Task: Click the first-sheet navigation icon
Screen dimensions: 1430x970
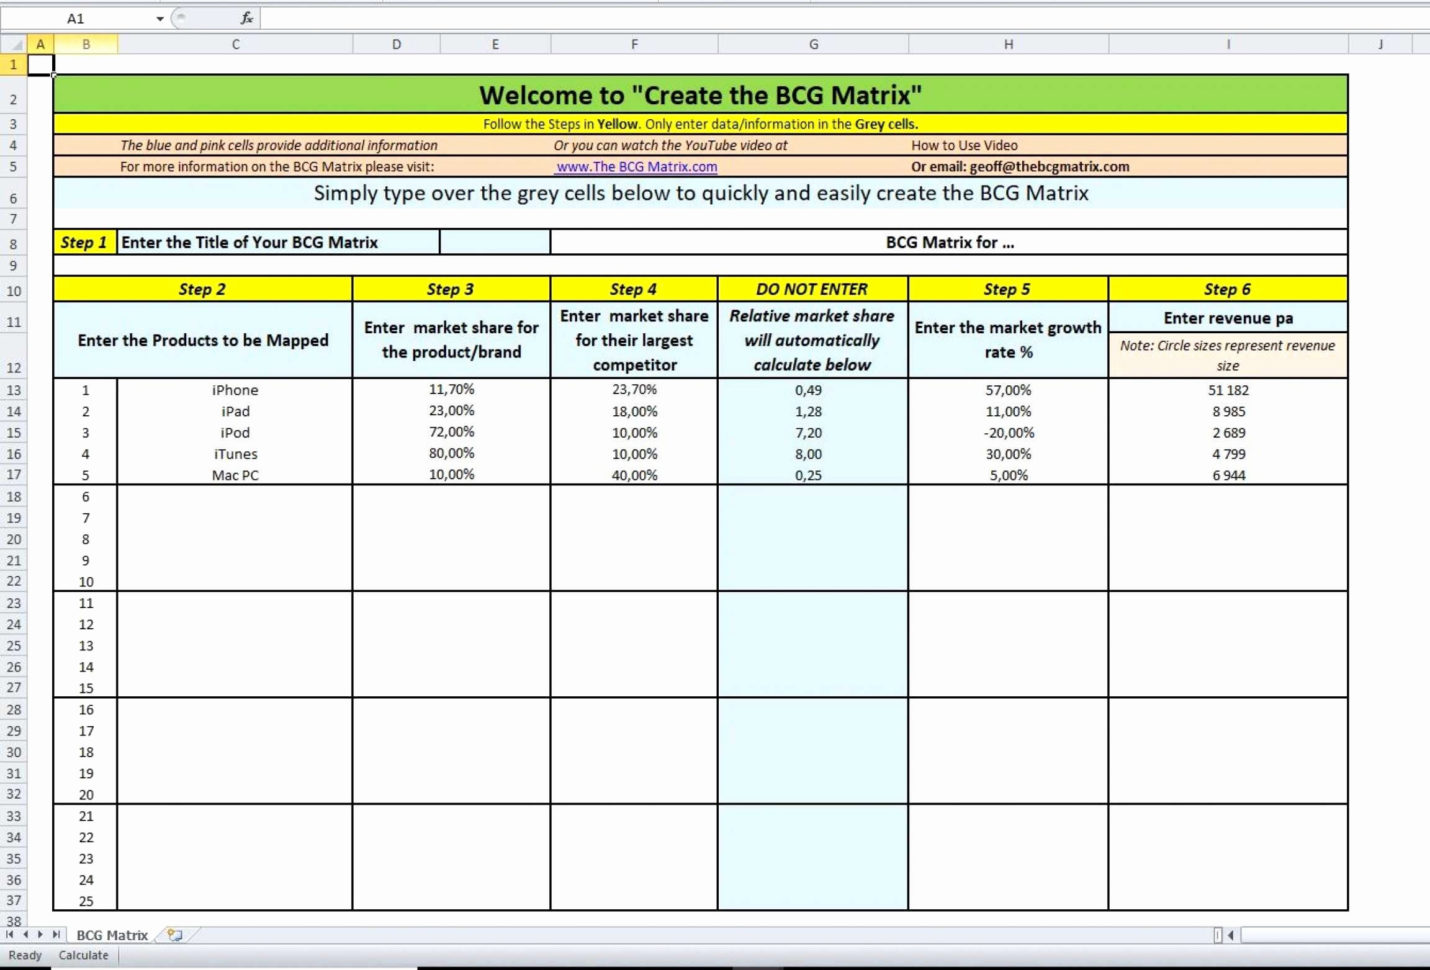Action: coord(10,934)
